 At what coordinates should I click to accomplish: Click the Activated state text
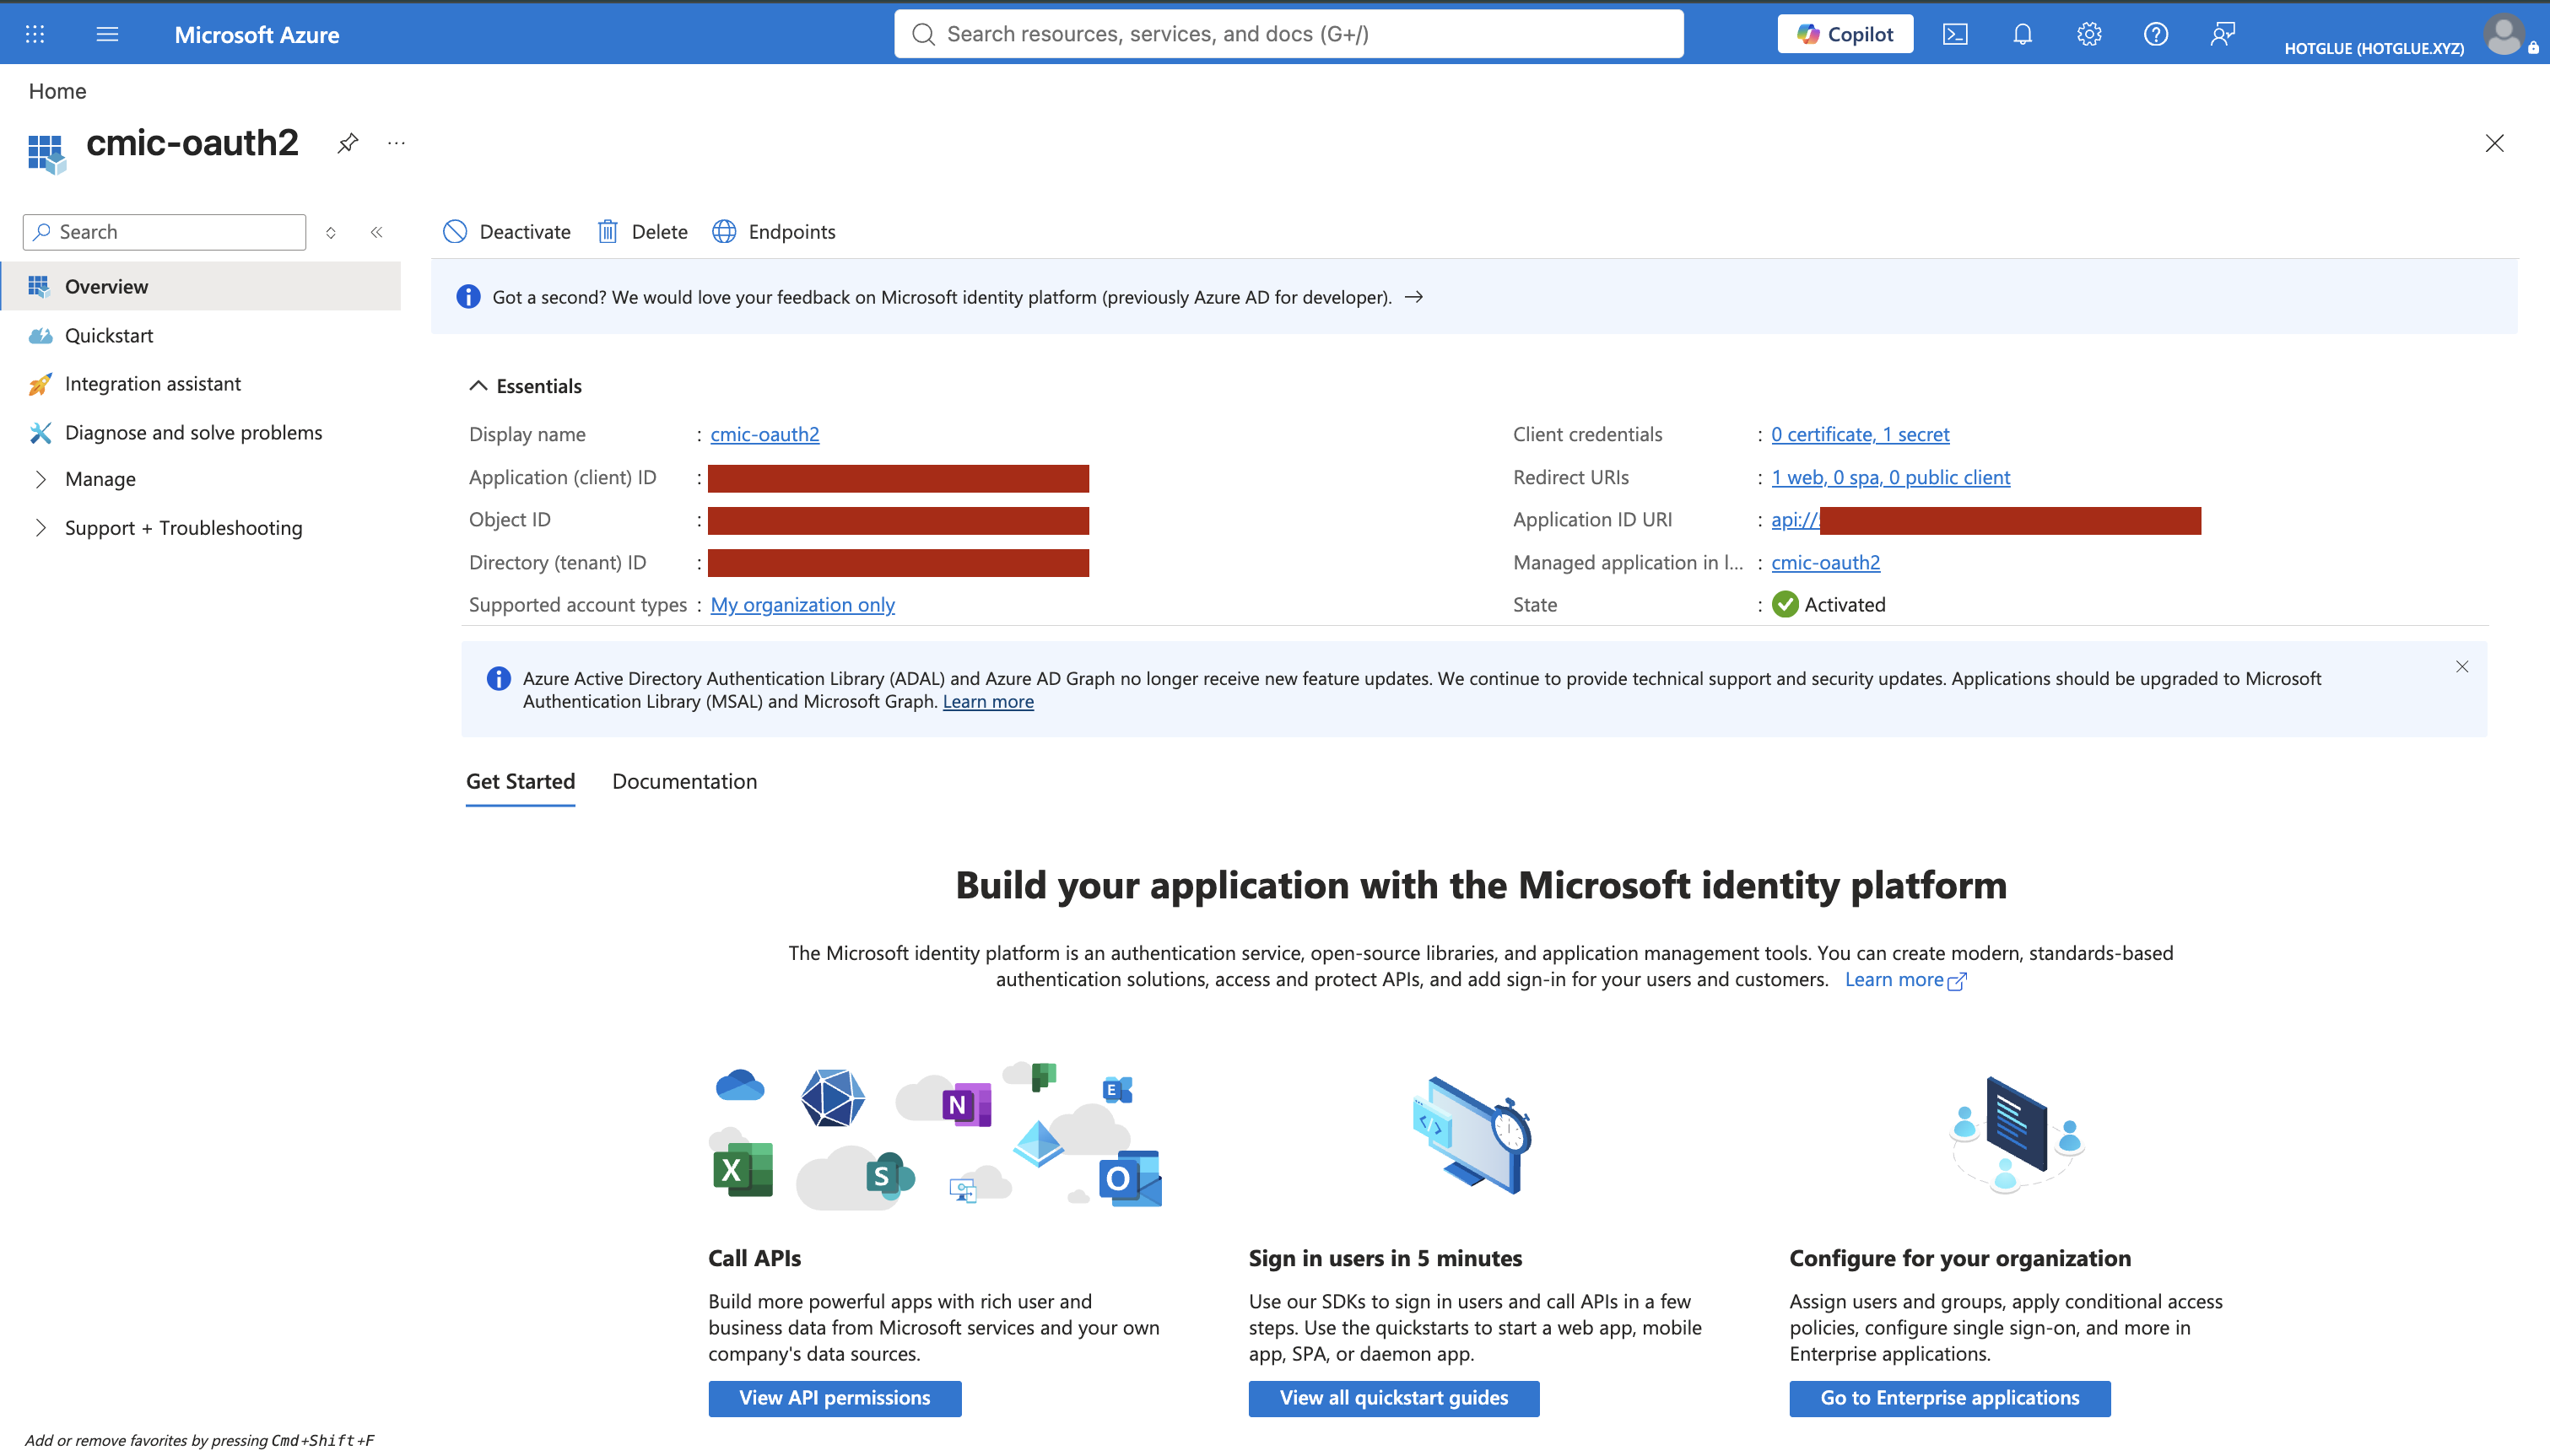tap(1845, 605)
